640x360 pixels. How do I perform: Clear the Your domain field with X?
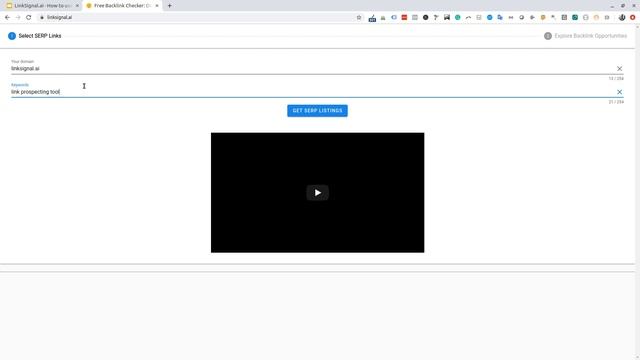(x=619, y=69)
